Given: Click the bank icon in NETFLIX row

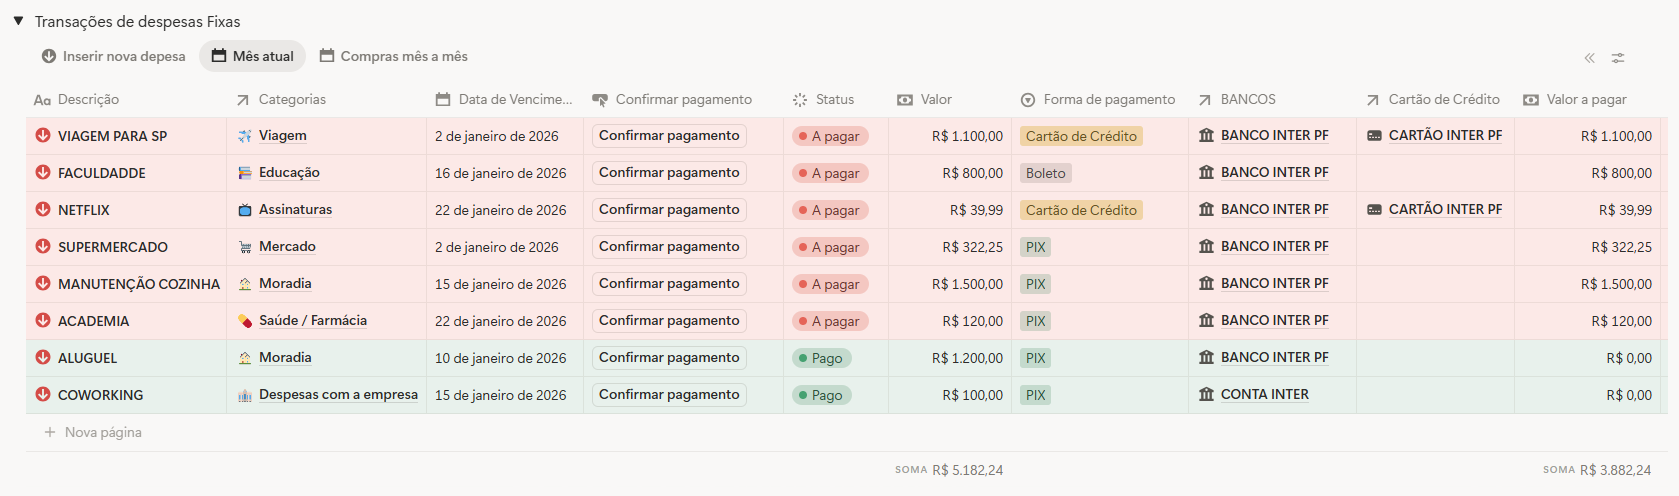Looking at the screenshot, I should (1206, 210).
